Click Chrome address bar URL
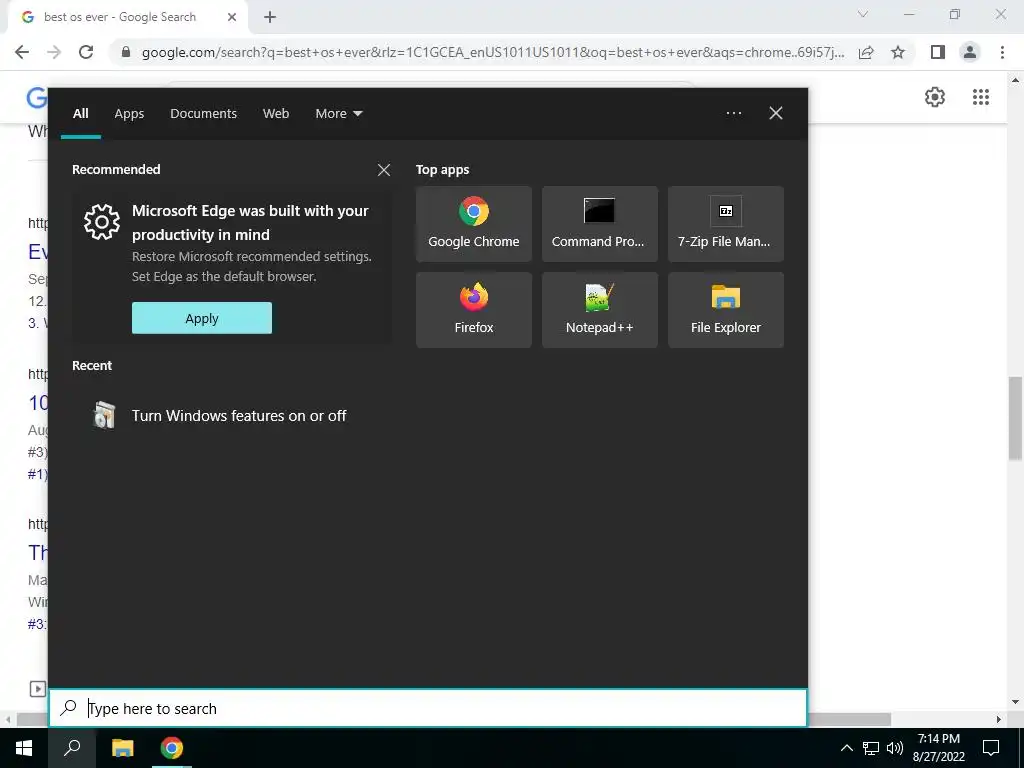The image size is (1024, 768). 493,52
